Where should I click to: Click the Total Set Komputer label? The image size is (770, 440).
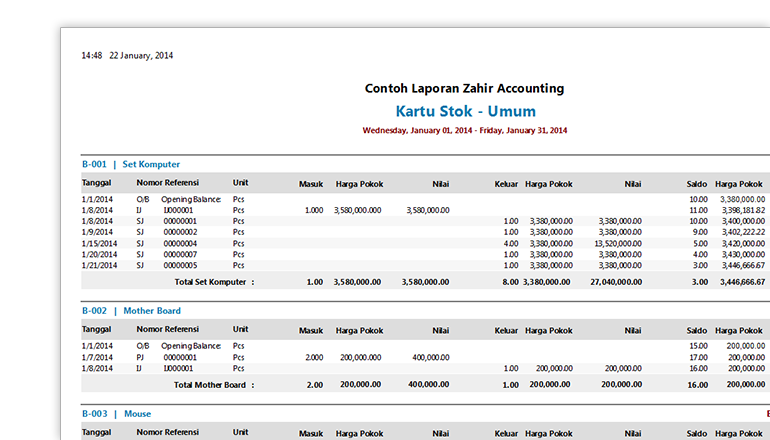tap(215, 282)
